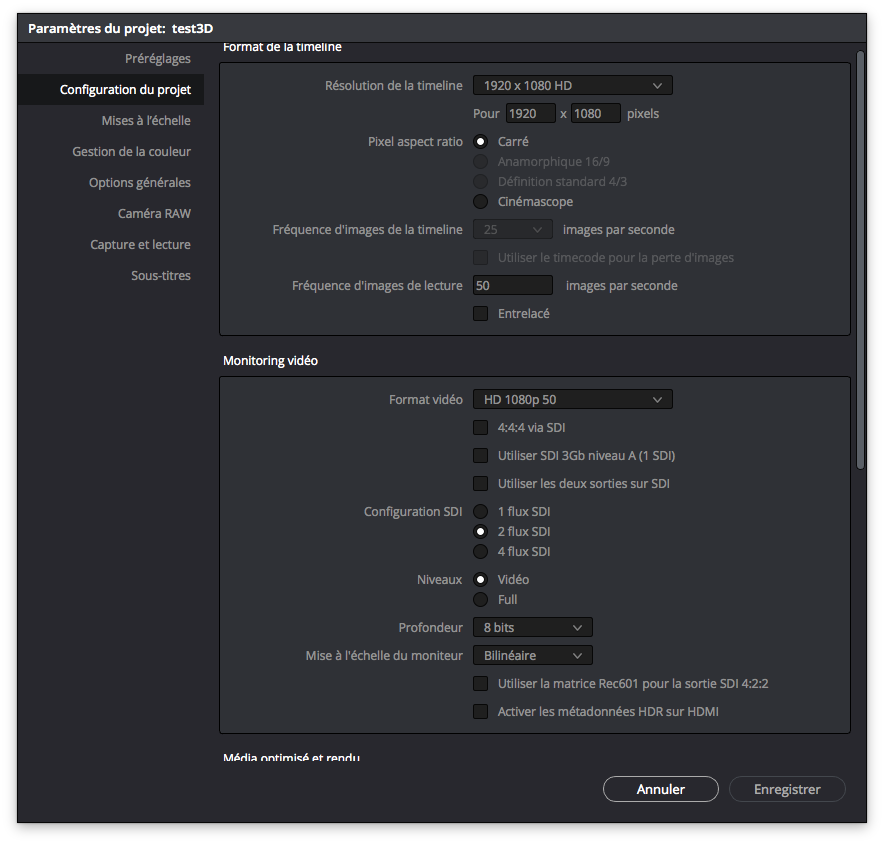Go to Caméra RAW settings
The image size is (884, 844).
coord(154,213)
